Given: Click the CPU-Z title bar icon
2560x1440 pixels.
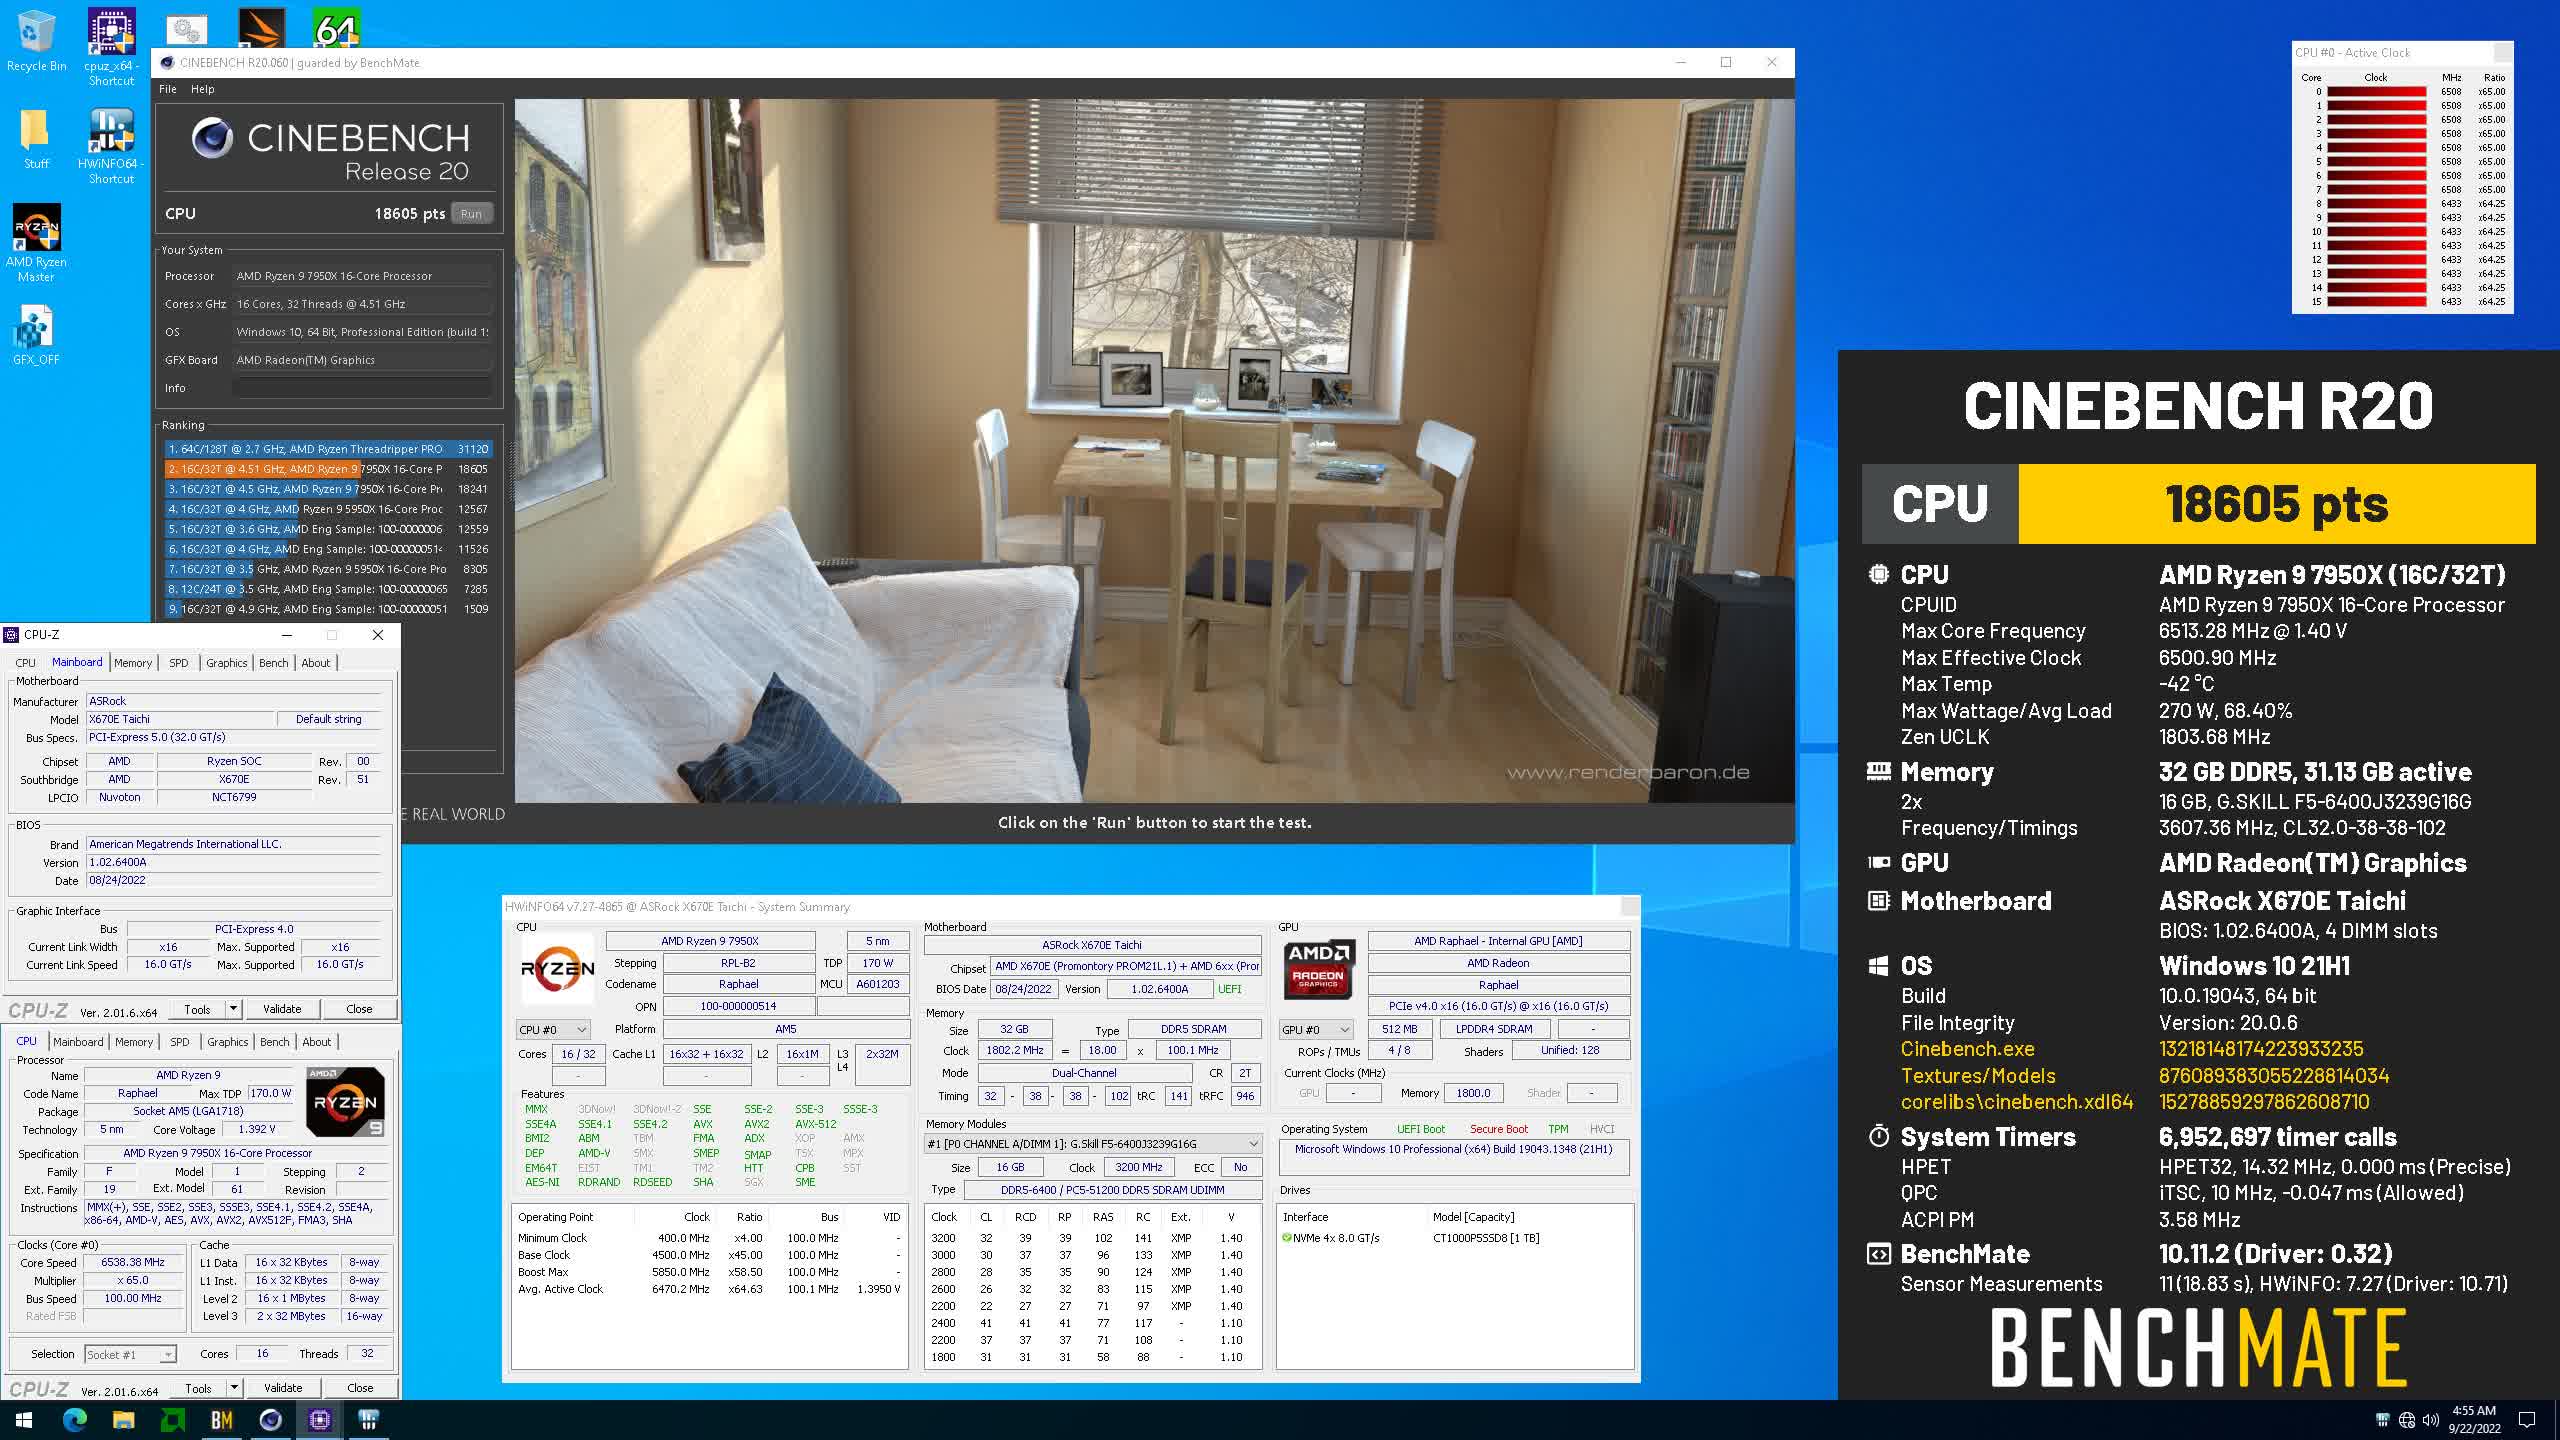Looking at the screenshot, I should 11,634.
